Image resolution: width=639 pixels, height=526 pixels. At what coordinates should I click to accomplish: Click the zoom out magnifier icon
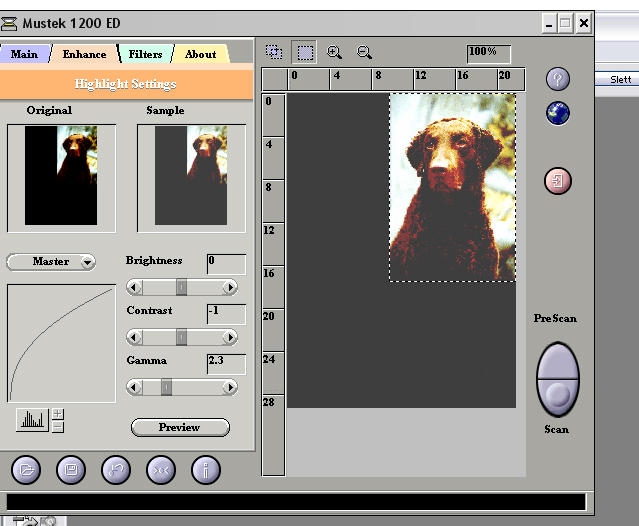pos(364,52)
